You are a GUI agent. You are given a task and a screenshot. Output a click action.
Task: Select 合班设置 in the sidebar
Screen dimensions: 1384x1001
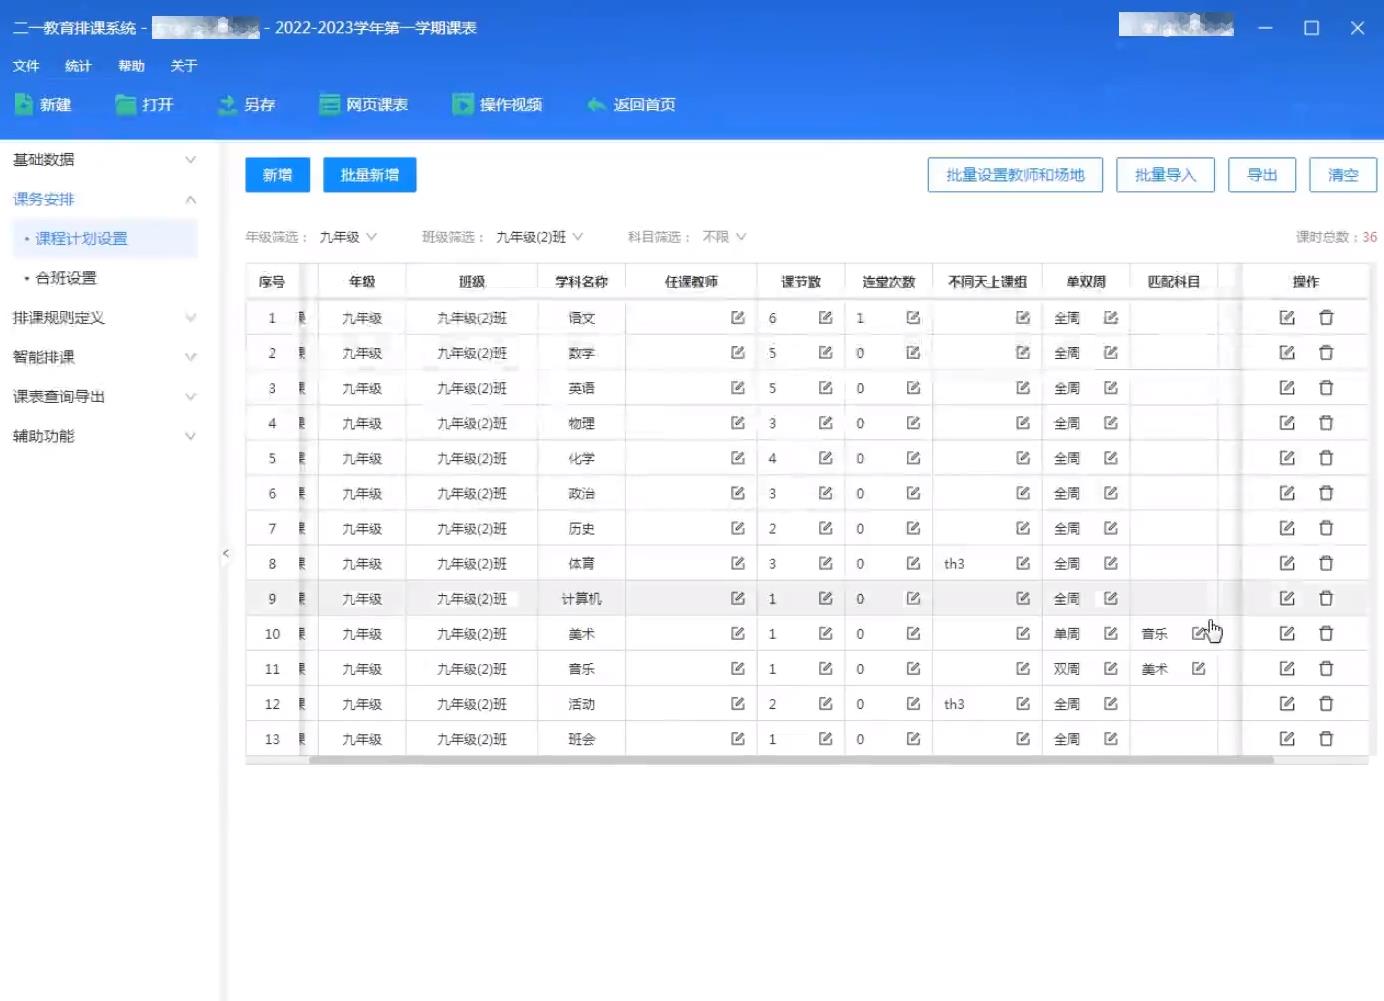(104, 278)
